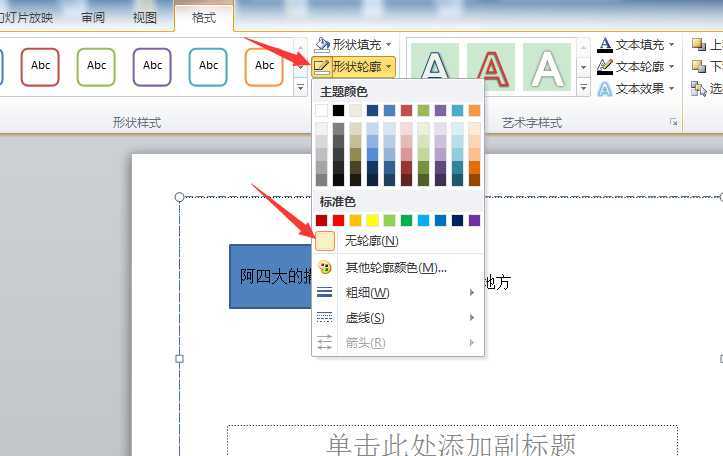The image size is (723, 456).
Task: Select the blue rectangle shape on slide
Action: tap(270, 276)
